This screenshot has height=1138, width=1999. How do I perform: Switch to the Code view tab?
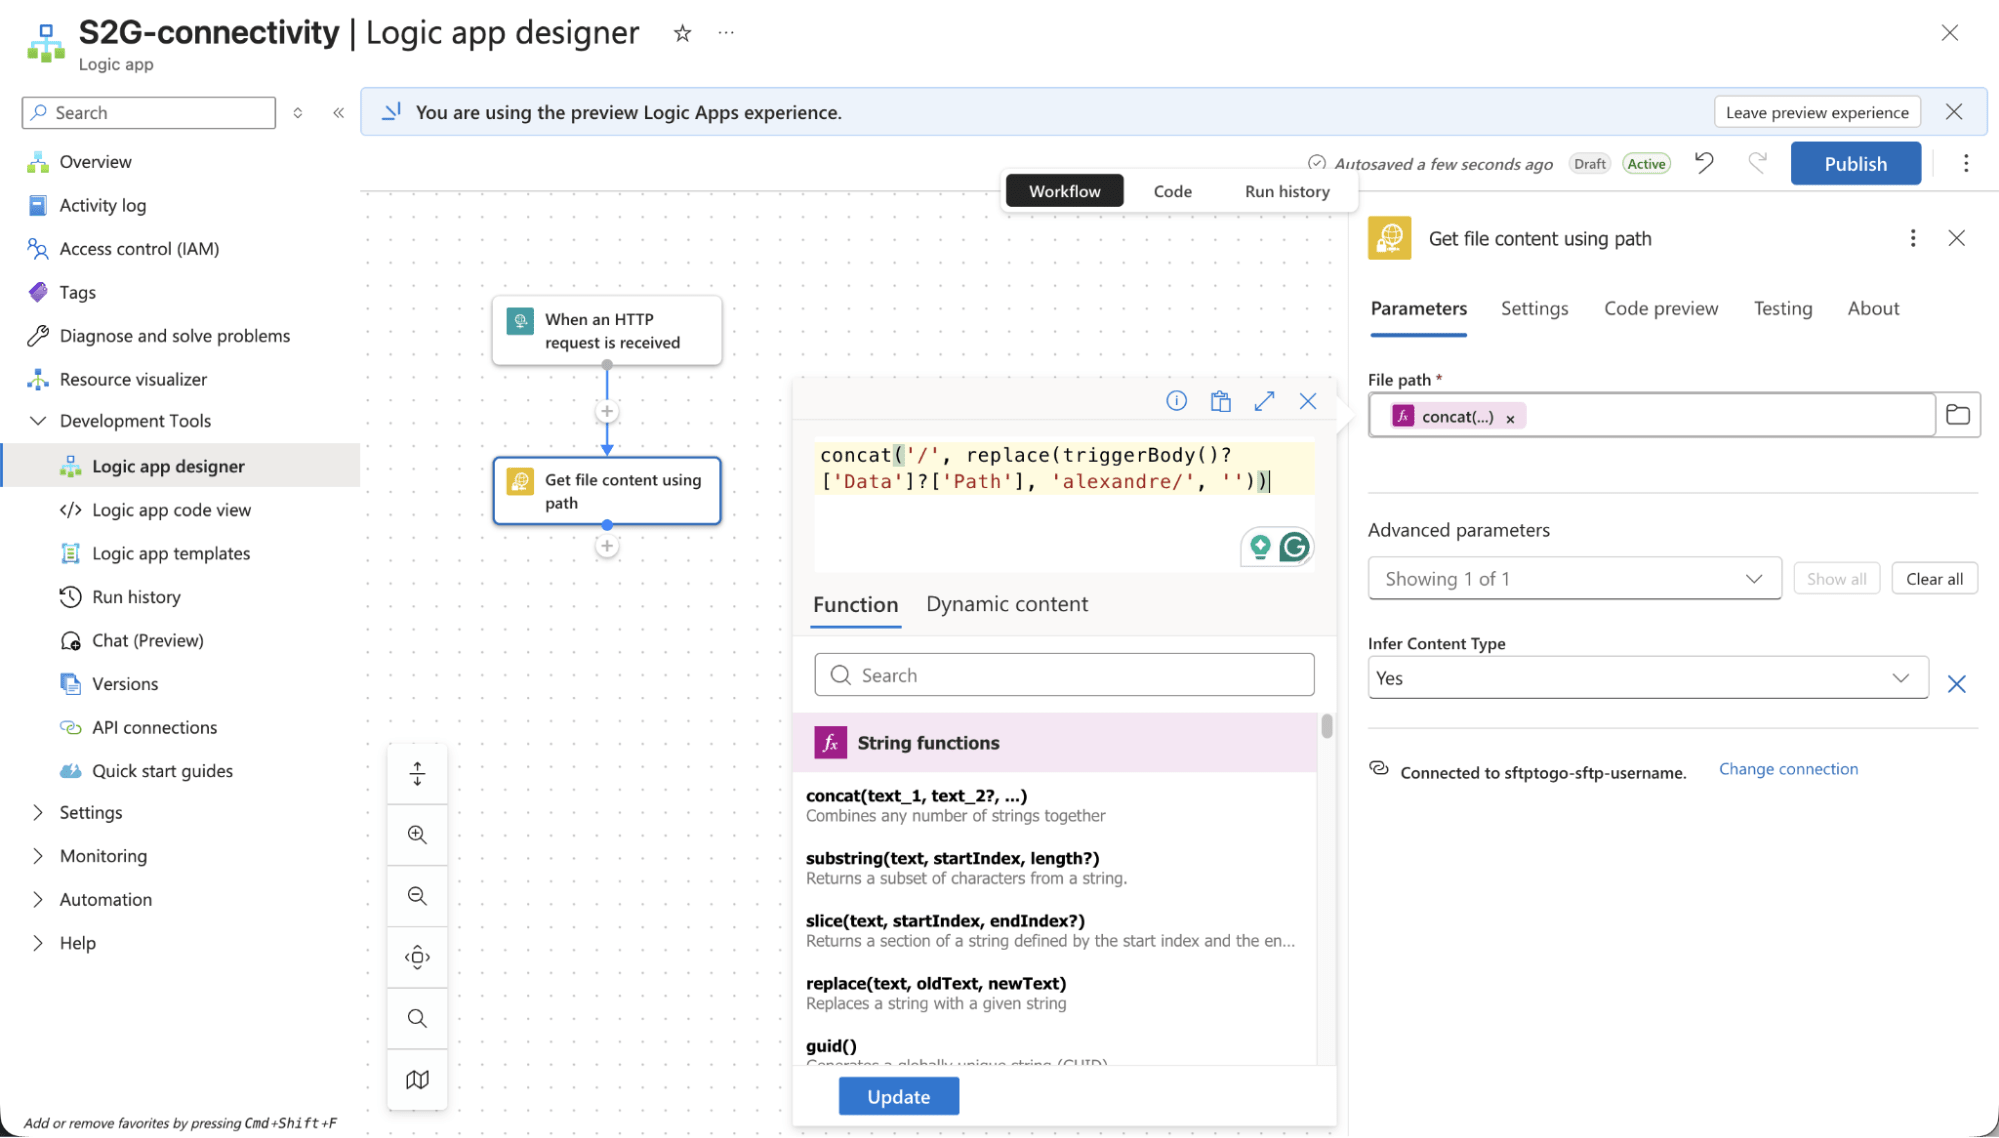click(1172, 191)
